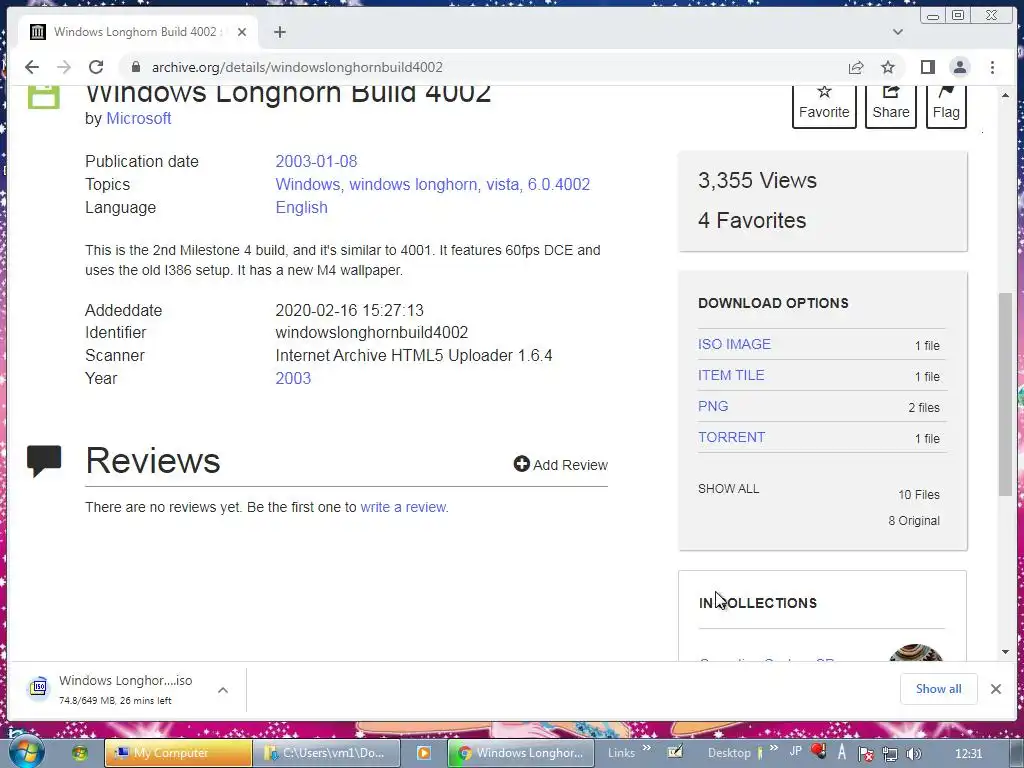The image size is (1024, 768).
Task: Open the C:\Users\vm1 Explorer taskbar window
Action: point(326,753)
